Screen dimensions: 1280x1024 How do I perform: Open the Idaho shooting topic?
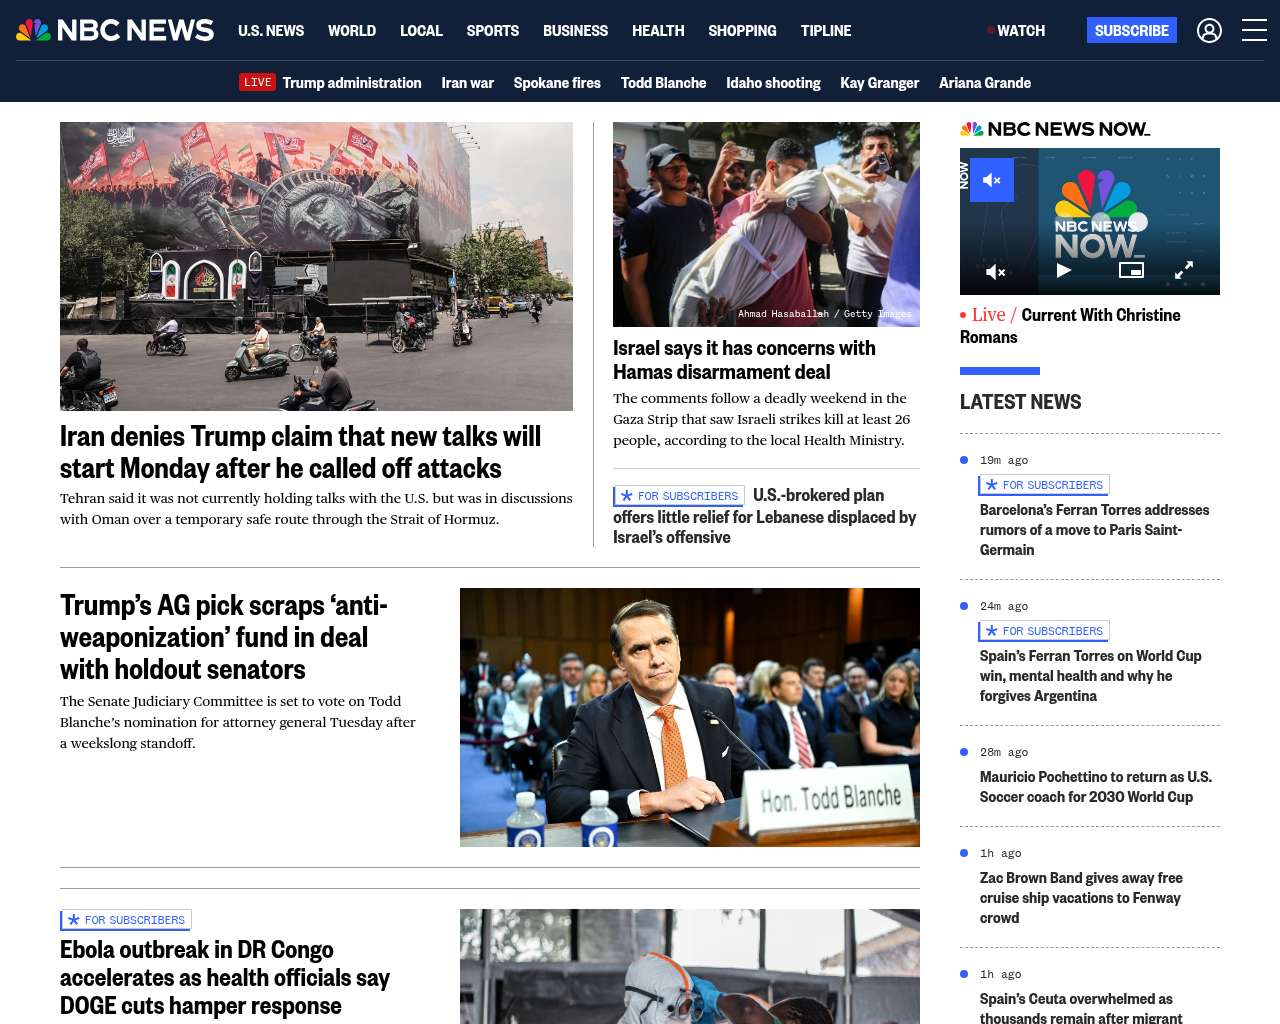pos(773,83)
